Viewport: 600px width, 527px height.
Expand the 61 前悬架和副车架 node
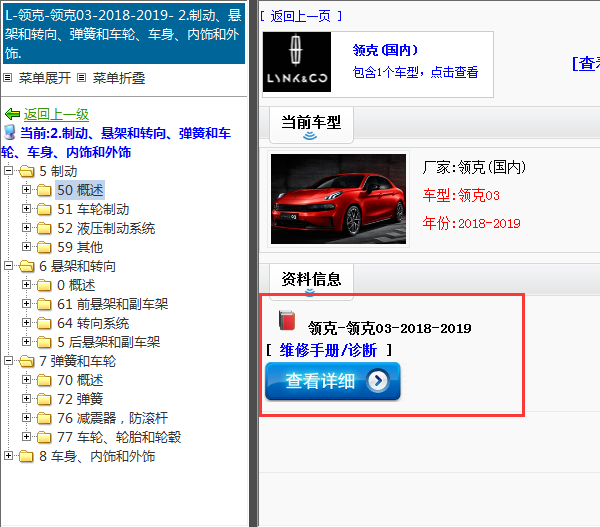point(26,303)
